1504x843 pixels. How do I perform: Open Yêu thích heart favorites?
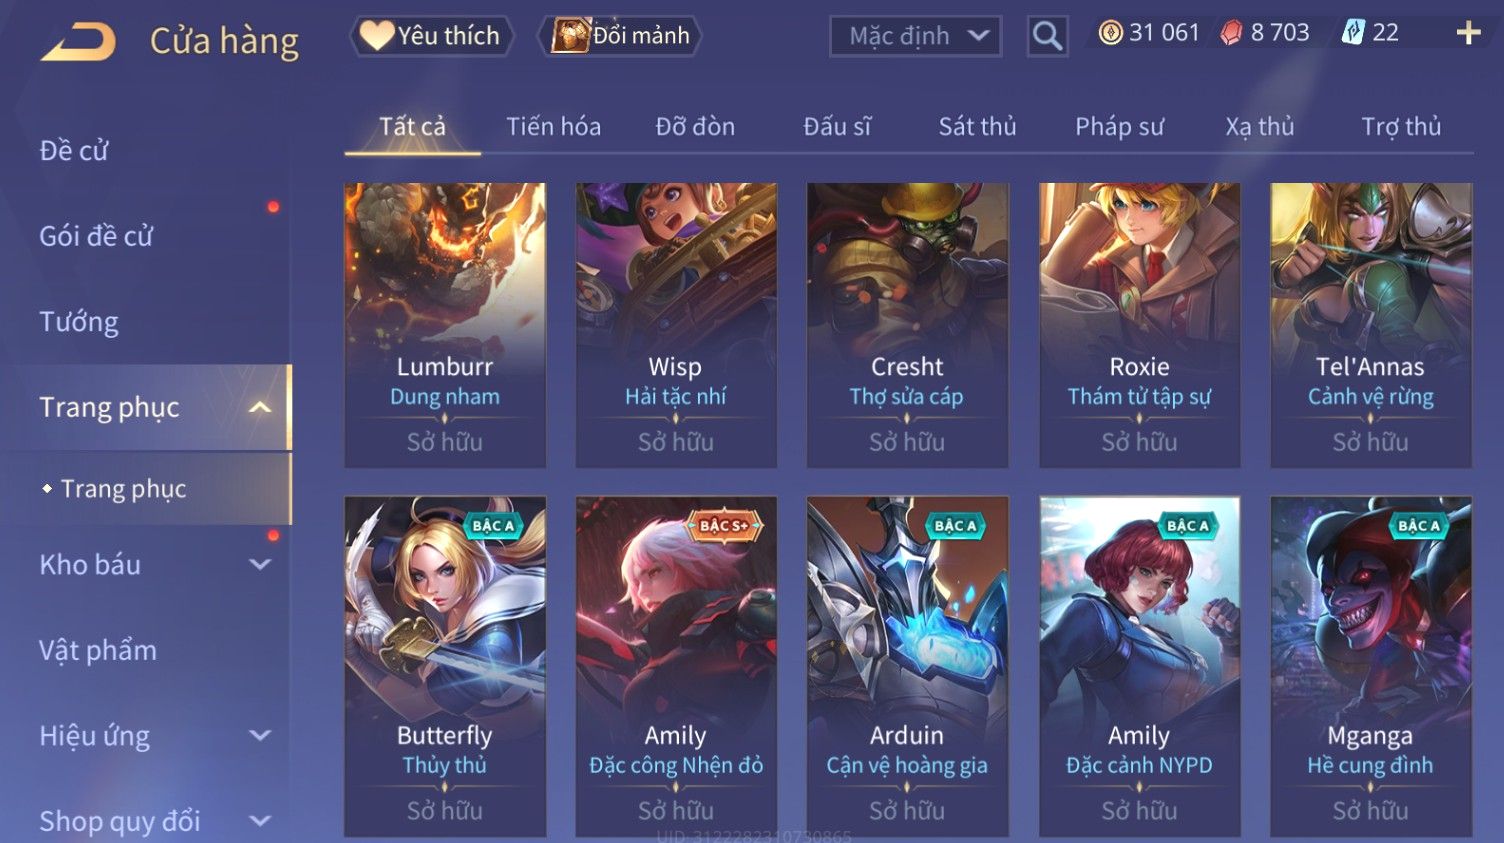click(431, 36)
